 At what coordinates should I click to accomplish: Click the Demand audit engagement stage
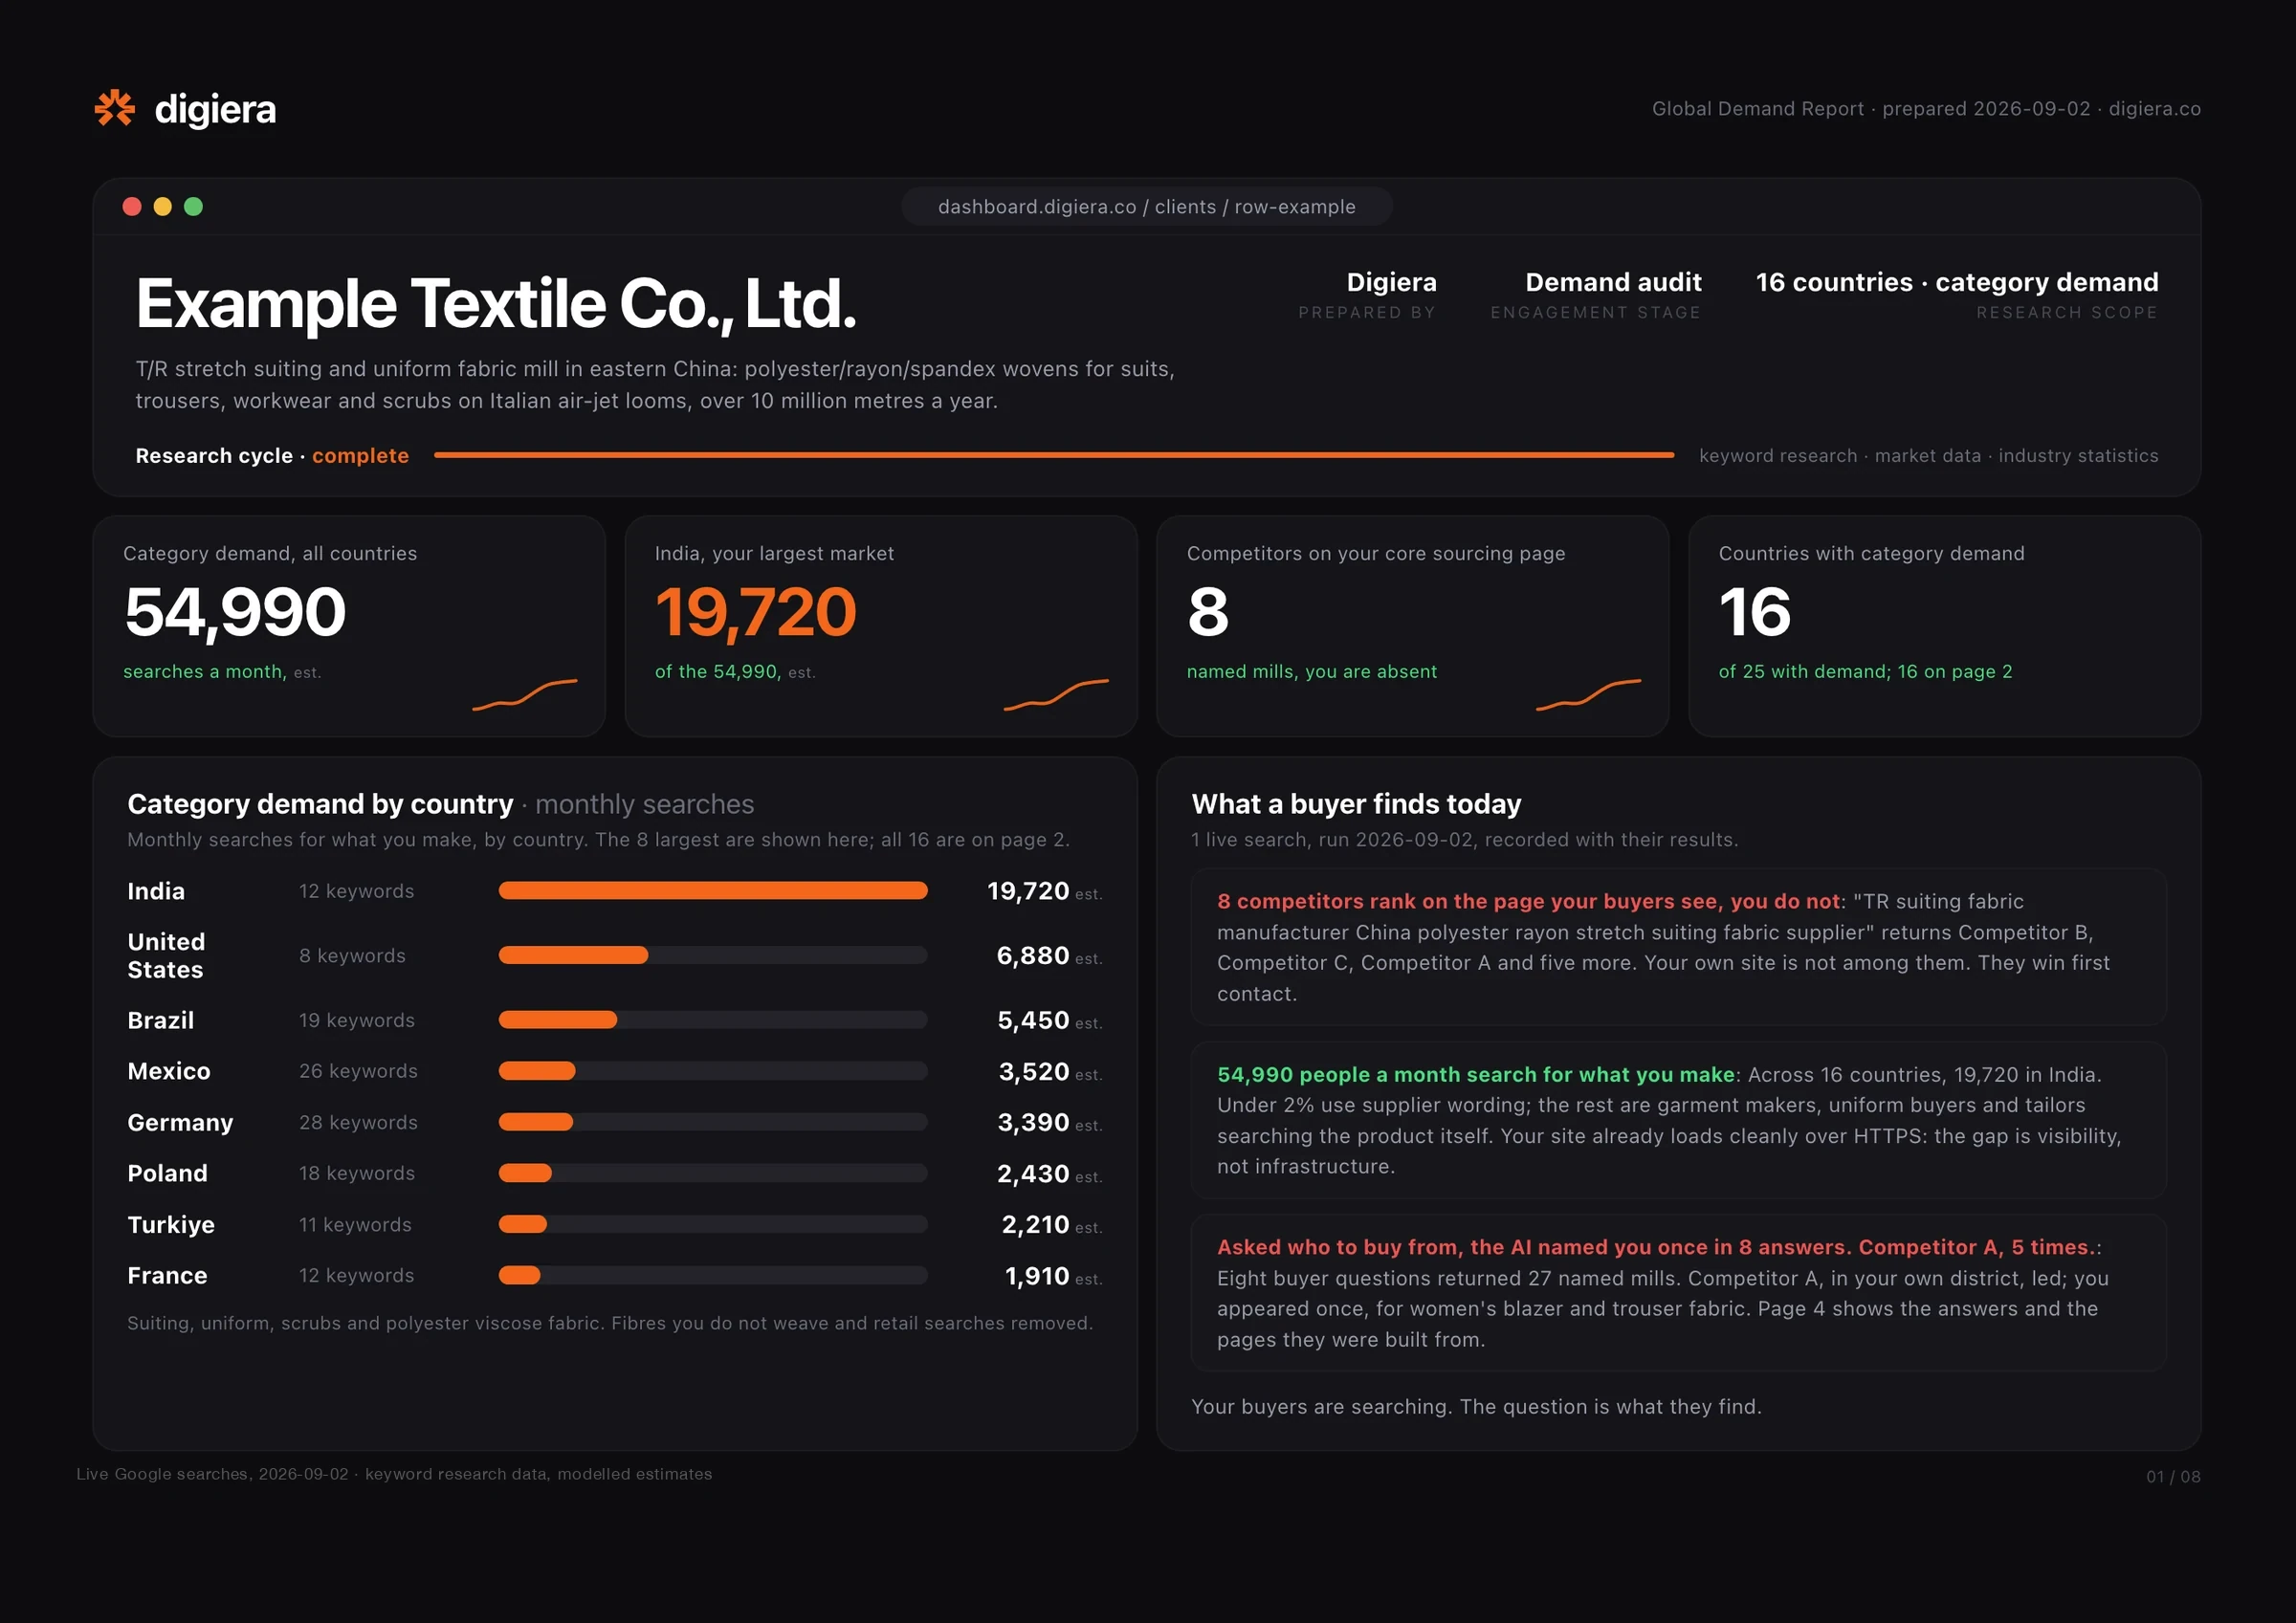(1613, 282)
